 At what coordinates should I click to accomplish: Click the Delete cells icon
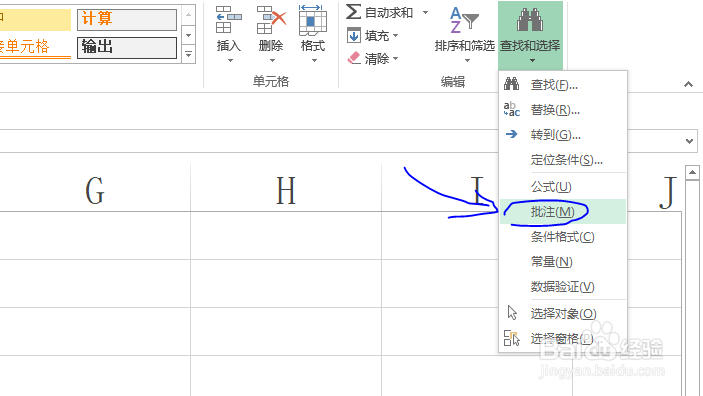point(271,20)
